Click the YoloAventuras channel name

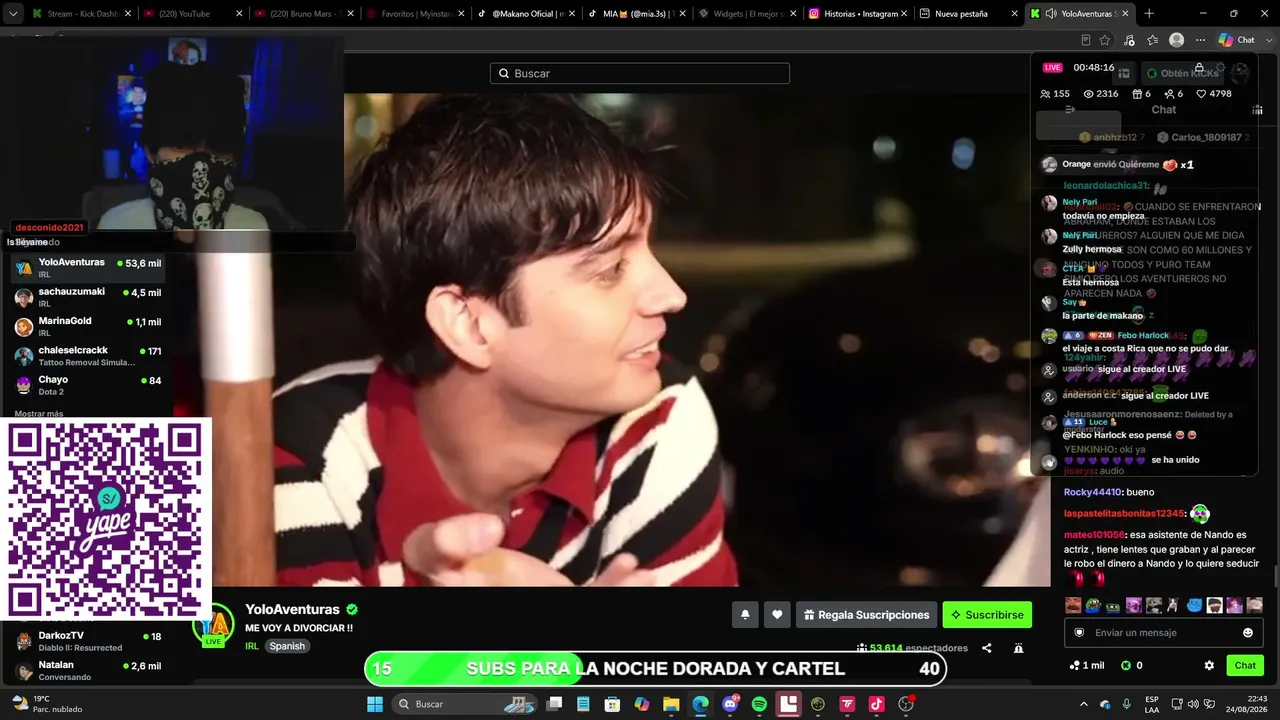tap(292, 609)
